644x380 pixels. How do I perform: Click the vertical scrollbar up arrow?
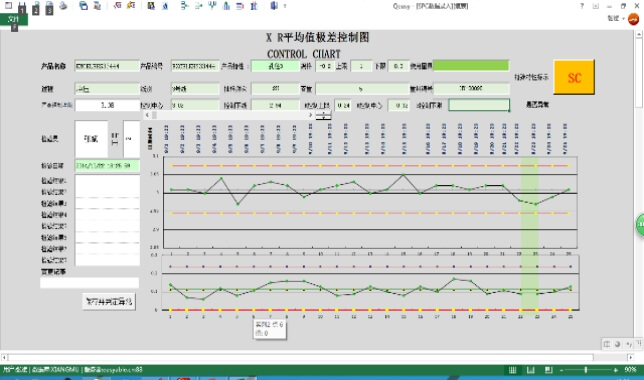pos(639,35)
